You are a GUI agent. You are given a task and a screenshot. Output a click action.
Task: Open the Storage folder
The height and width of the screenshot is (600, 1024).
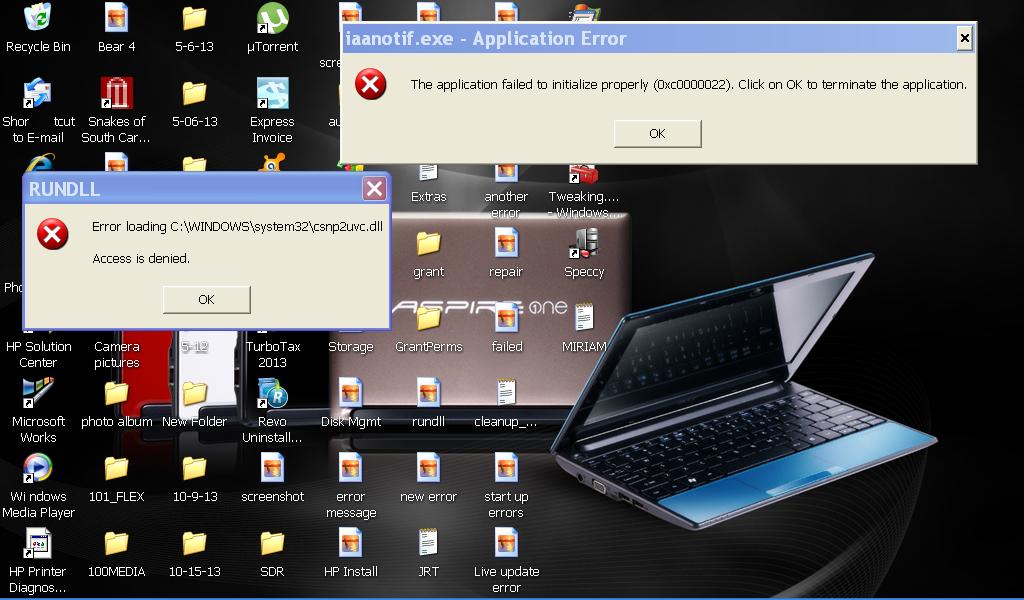pos(351,346)
